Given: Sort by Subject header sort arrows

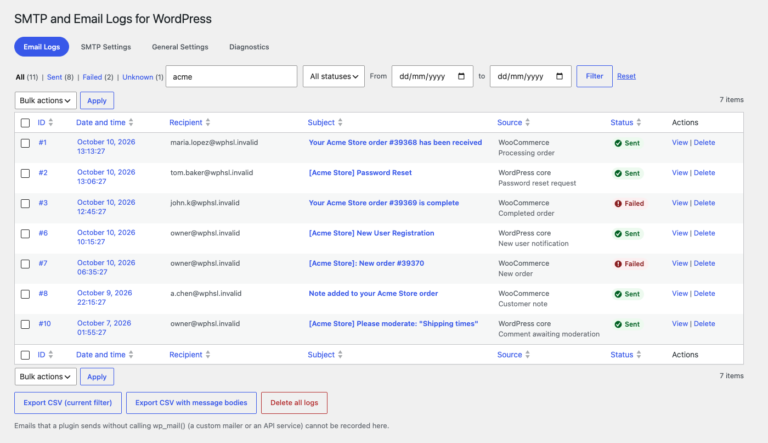Looking at the screenshot, I should (x=340, y=123).
